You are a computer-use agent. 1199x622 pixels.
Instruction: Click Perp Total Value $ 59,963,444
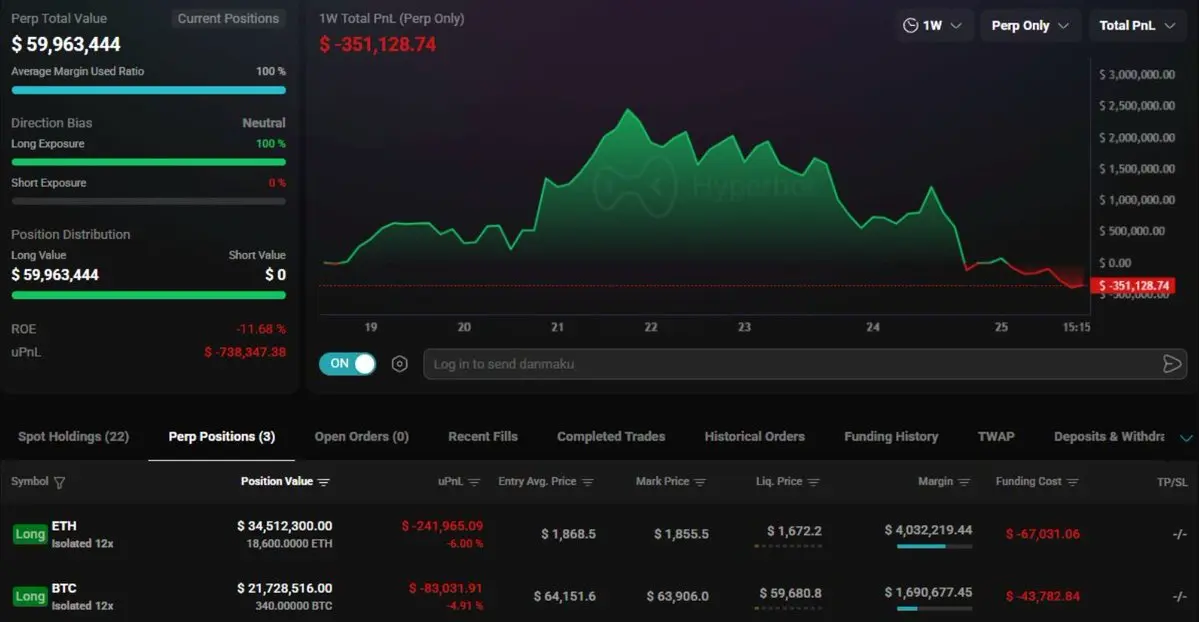coord(66,44)
